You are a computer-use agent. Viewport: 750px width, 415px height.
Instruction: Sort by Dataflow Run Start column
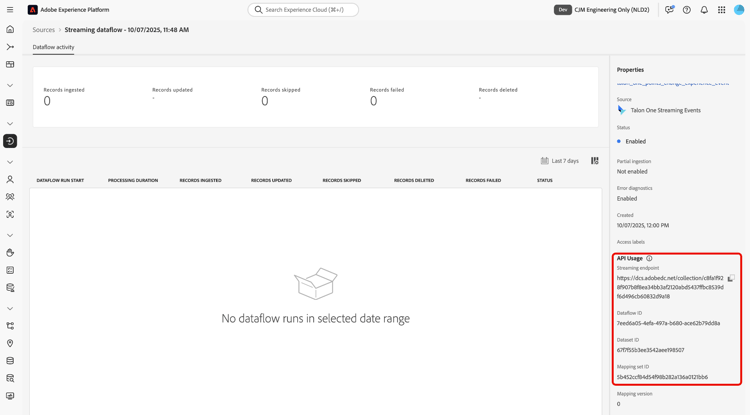click(60, 180)
